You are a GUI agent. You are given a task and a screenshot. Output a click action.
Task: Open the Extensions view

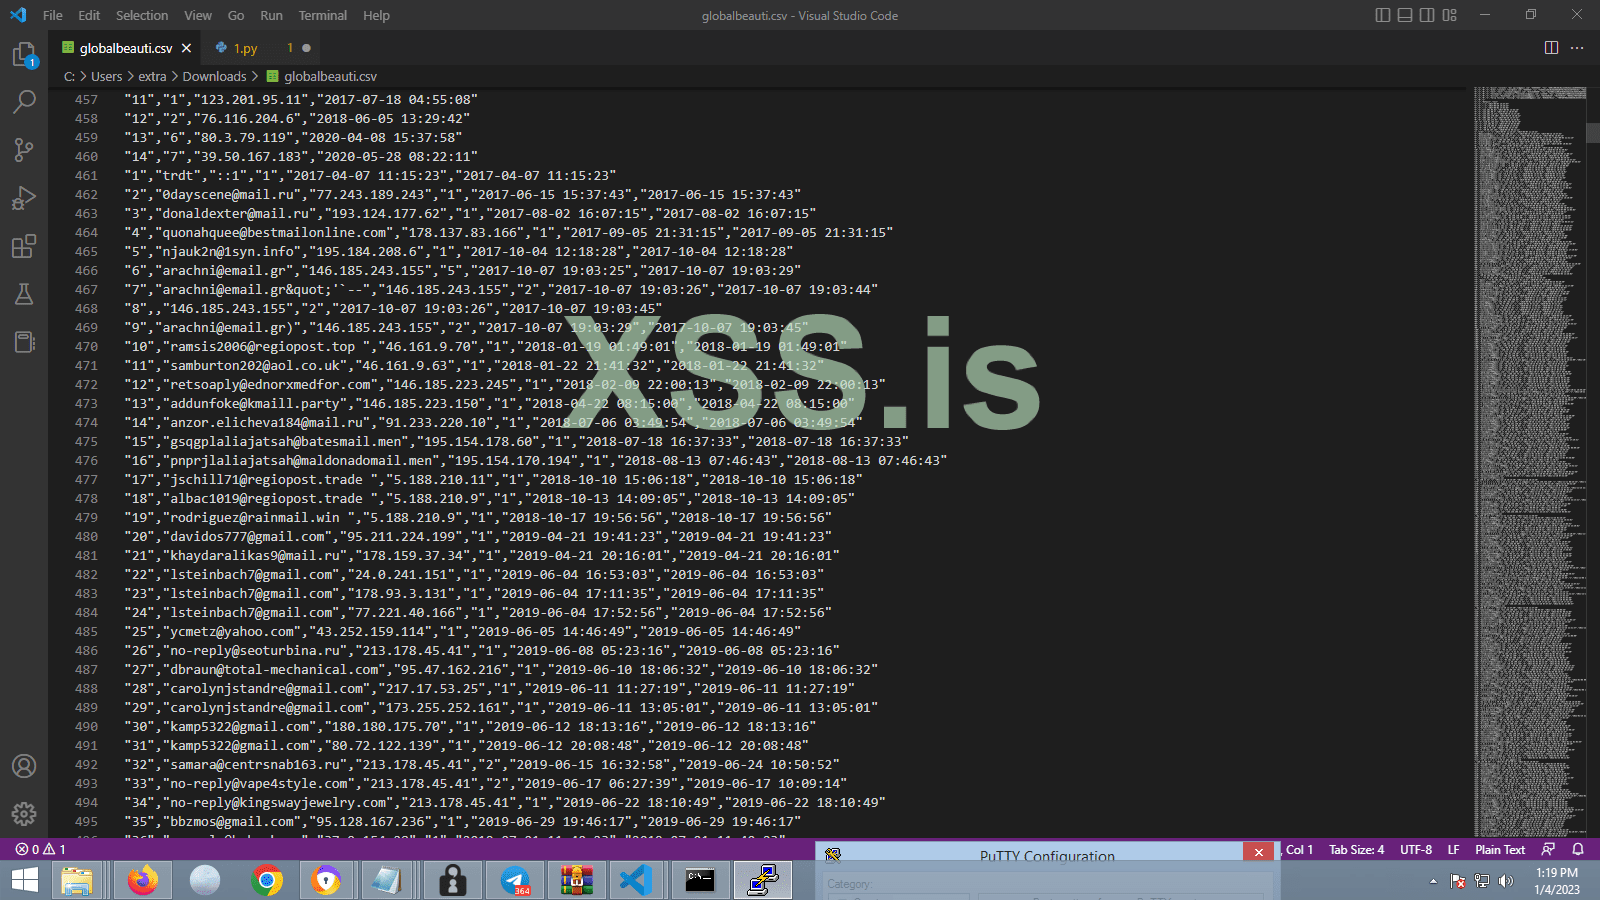pos(24,246)
